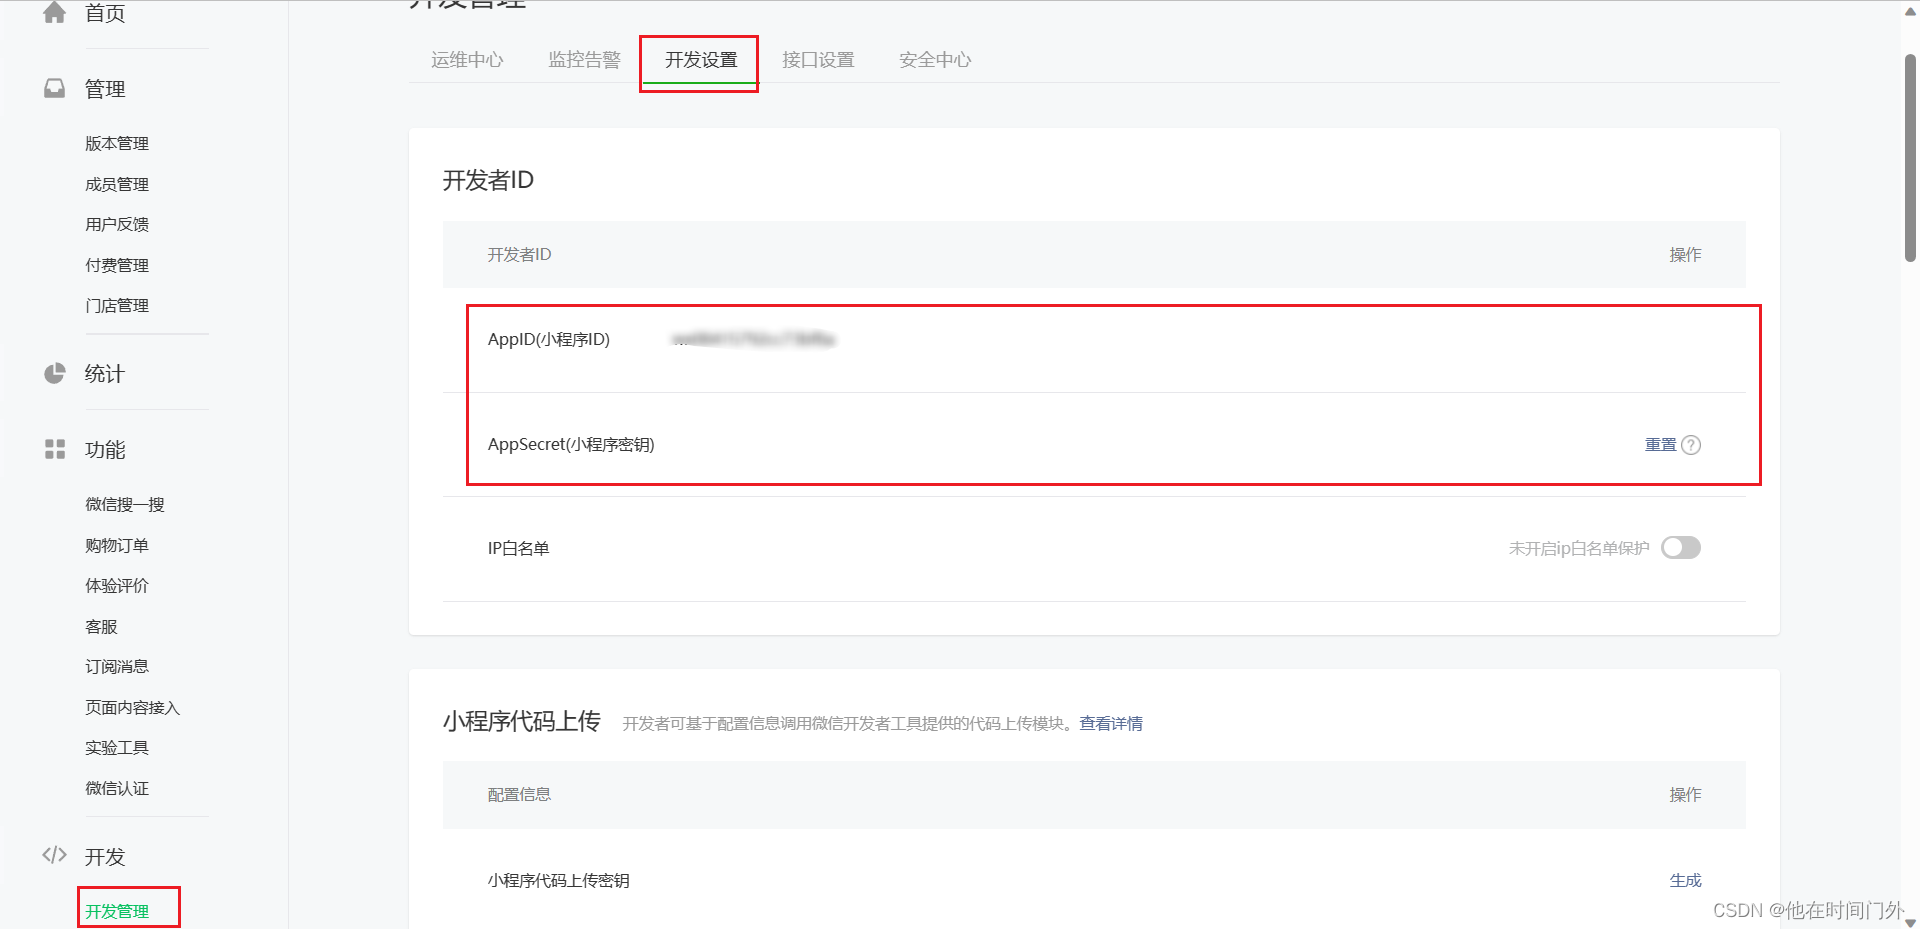
Task: Open 付费管理 in sidebar
Action: 117,266
